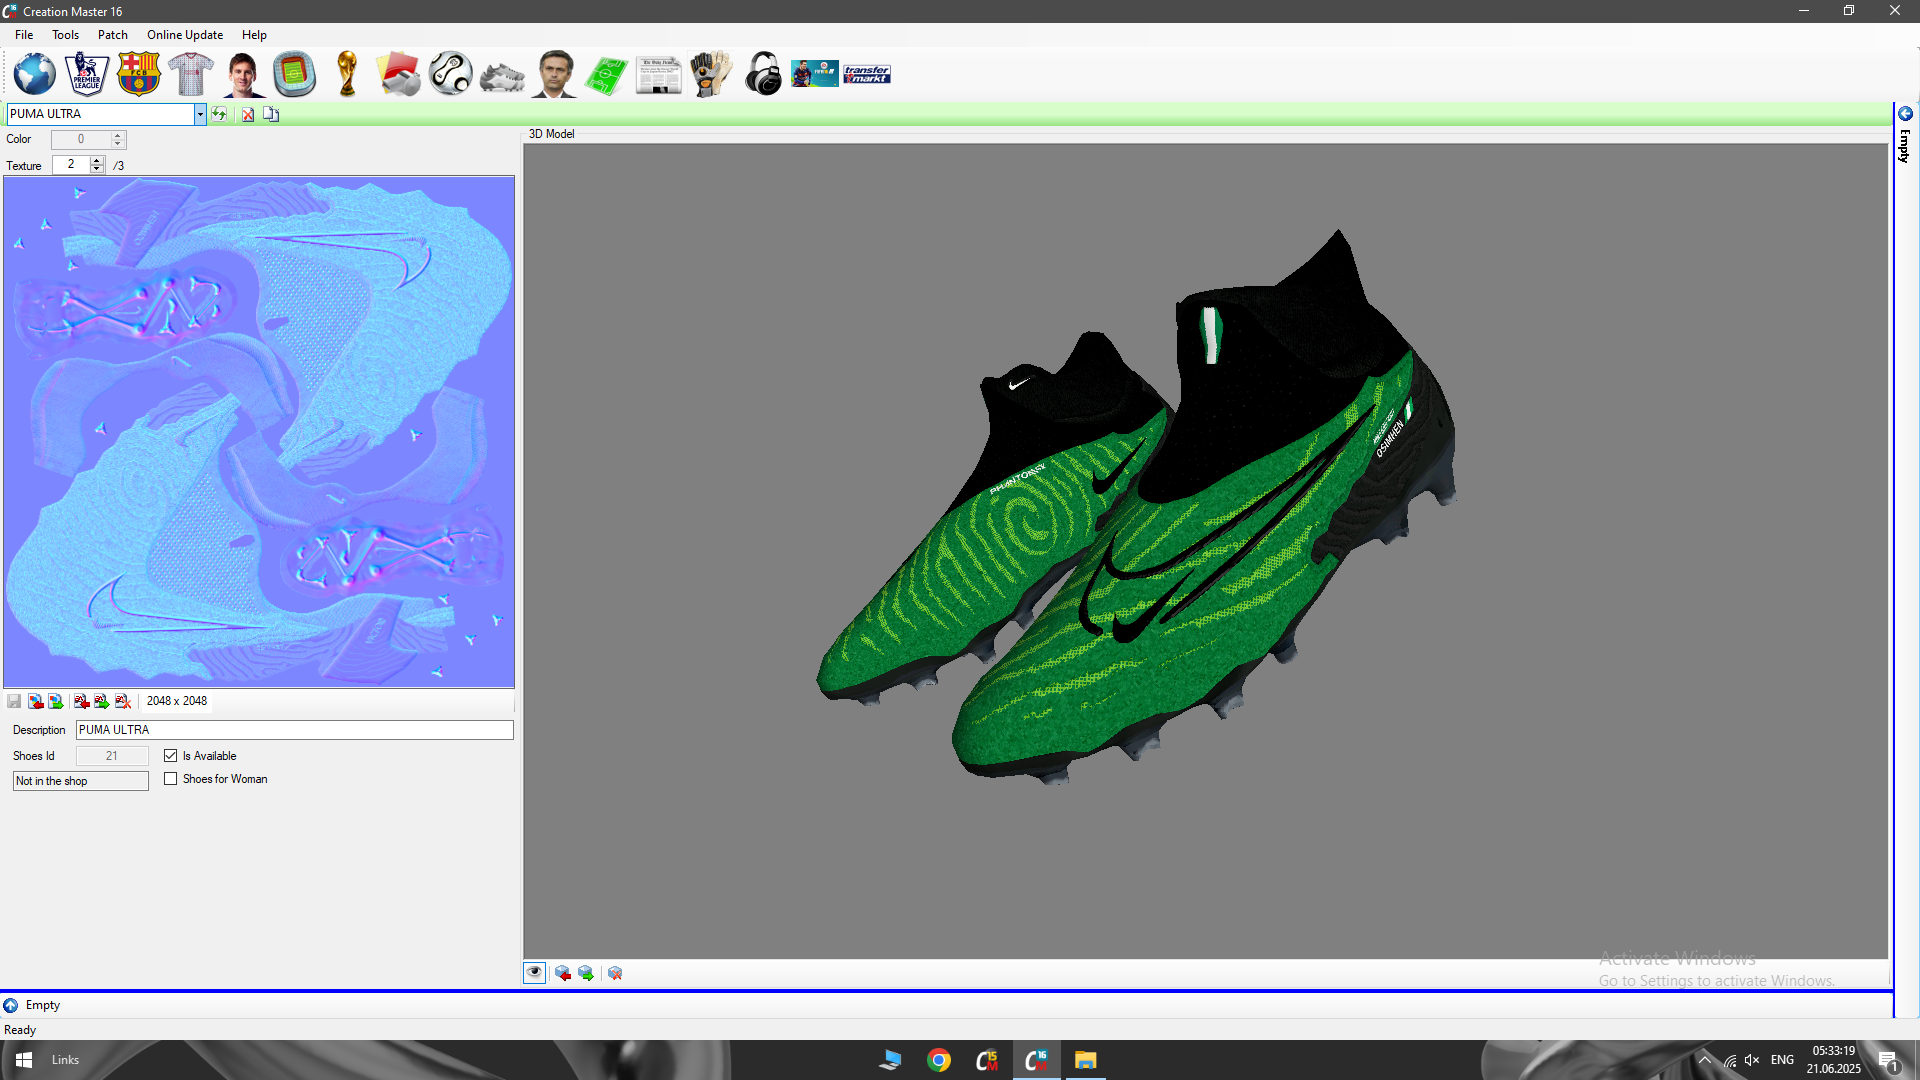Image resolution: width=1920 pixels, height=1080 pixels.
Task: Open the Help menu
Action: (254, 35)
